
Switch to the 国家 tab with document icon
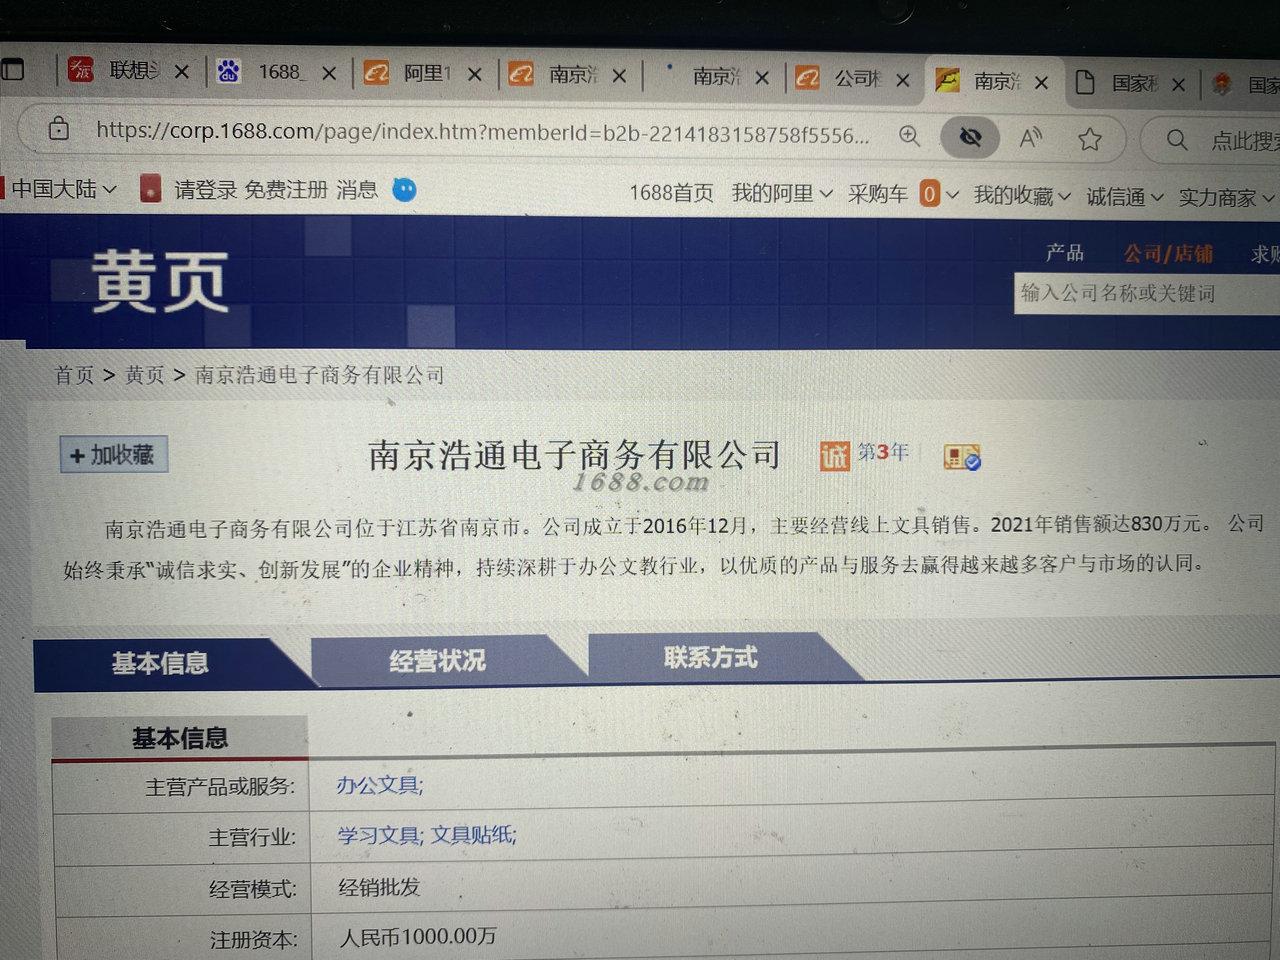[x=1118, y=83]
